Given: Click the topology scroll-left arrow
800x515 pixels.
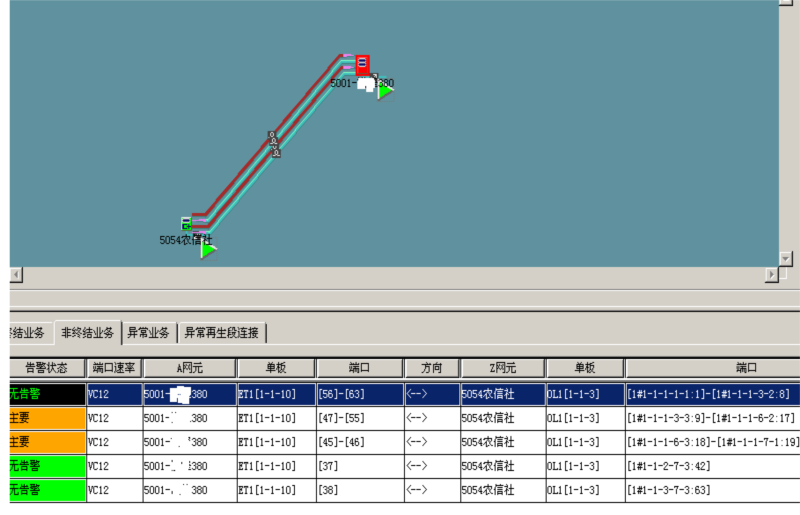Looking at the screenshot, I should (x=15, y=274).
